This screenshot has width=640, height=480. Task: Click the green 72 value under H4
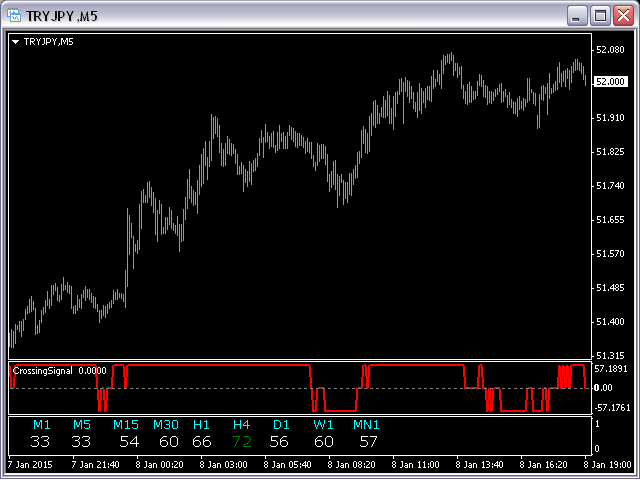(242, 442)
